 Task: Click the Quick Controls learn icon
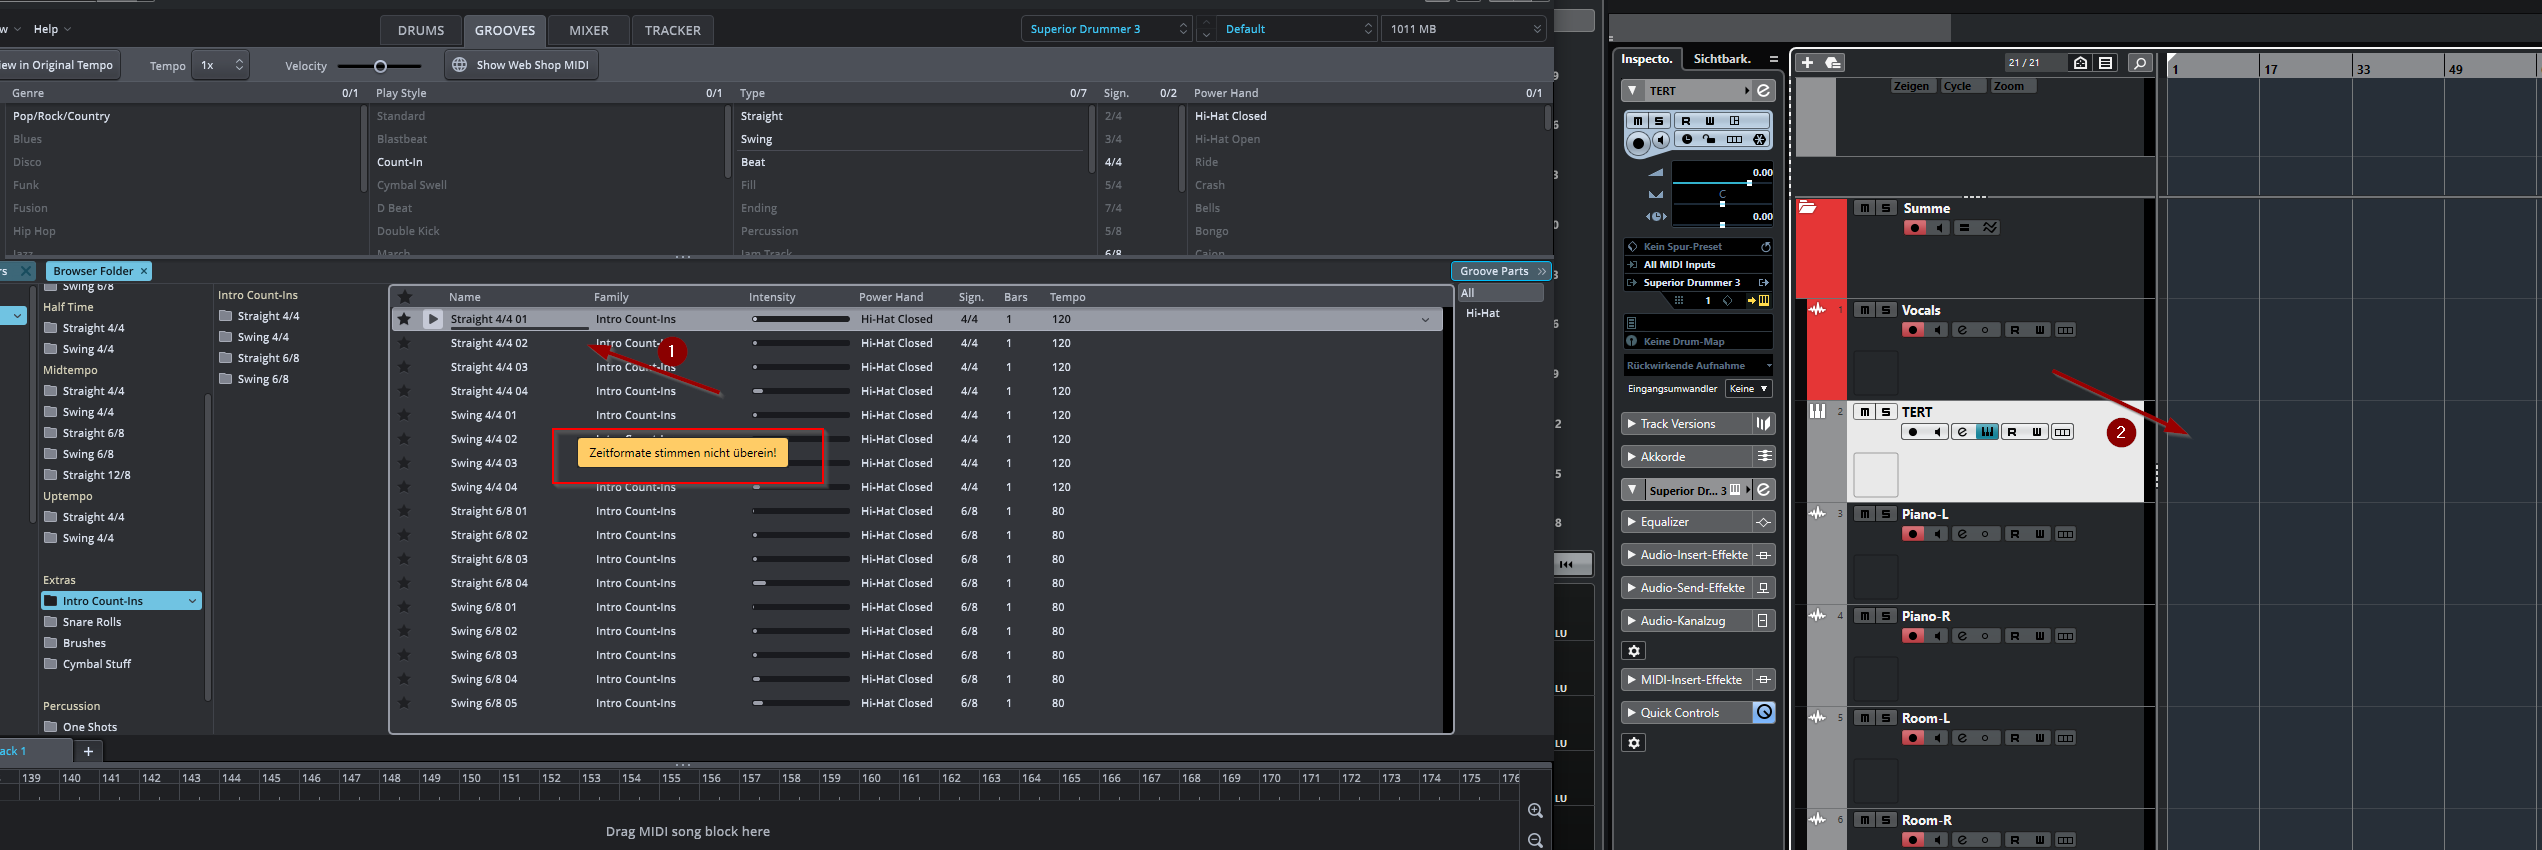click(1764, 712)
